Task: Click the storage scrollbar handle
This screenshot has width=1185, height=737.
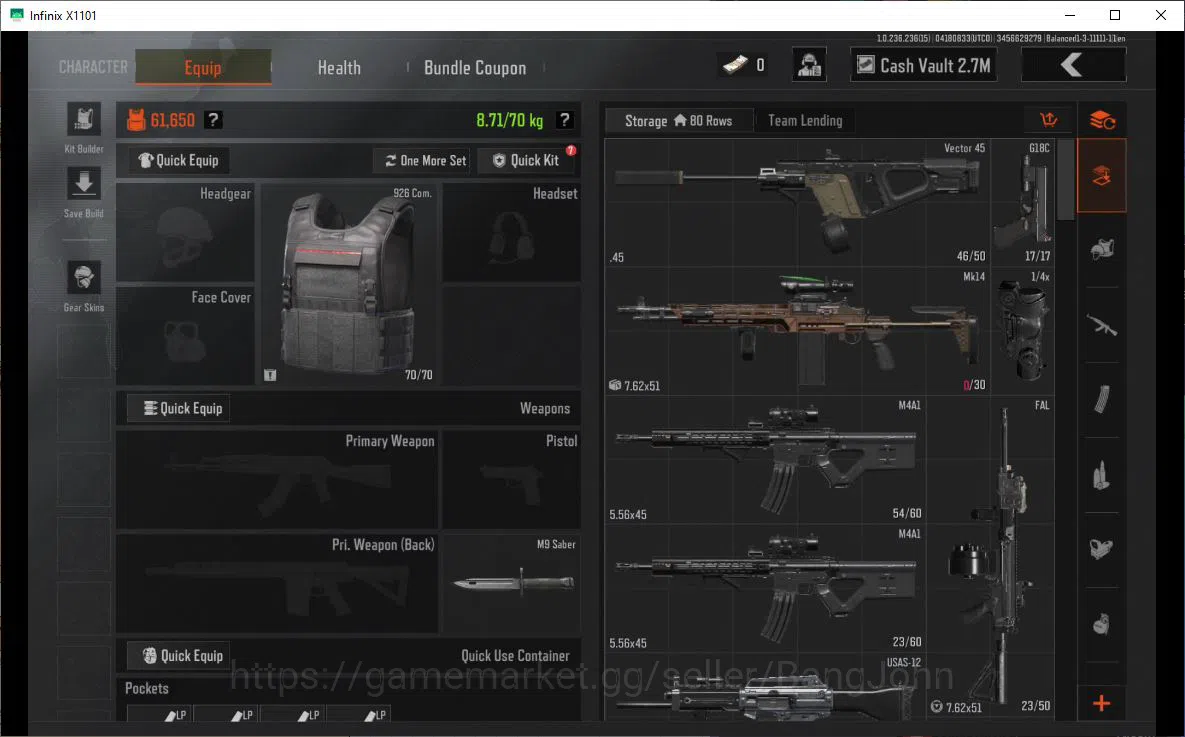Action: tap(1066, 179)
